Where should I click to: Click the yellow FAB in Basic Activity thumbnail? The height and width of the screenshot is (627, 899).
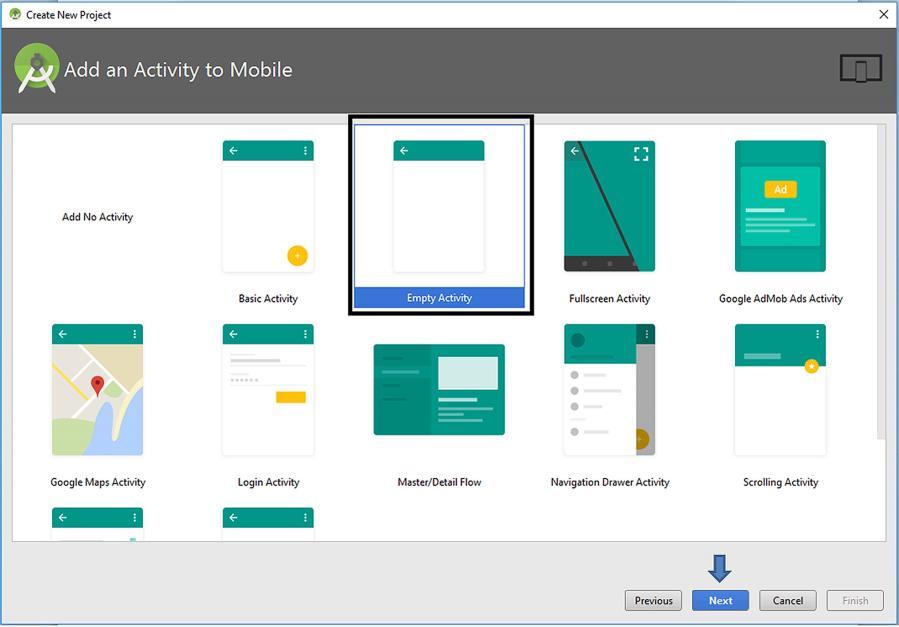coord(297,256)
